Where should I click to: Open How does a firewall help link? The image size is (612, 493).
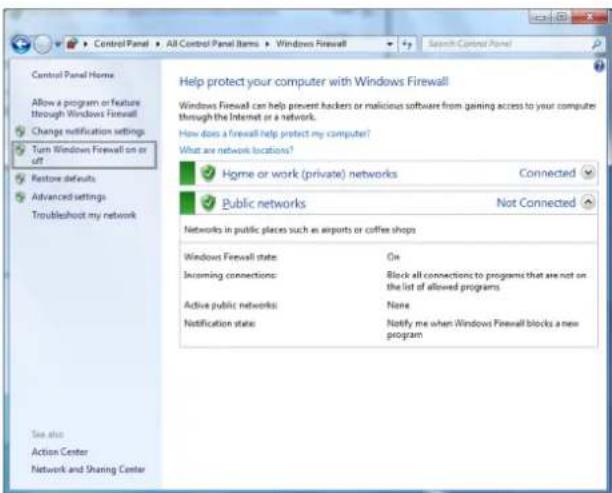coord(274,134)
